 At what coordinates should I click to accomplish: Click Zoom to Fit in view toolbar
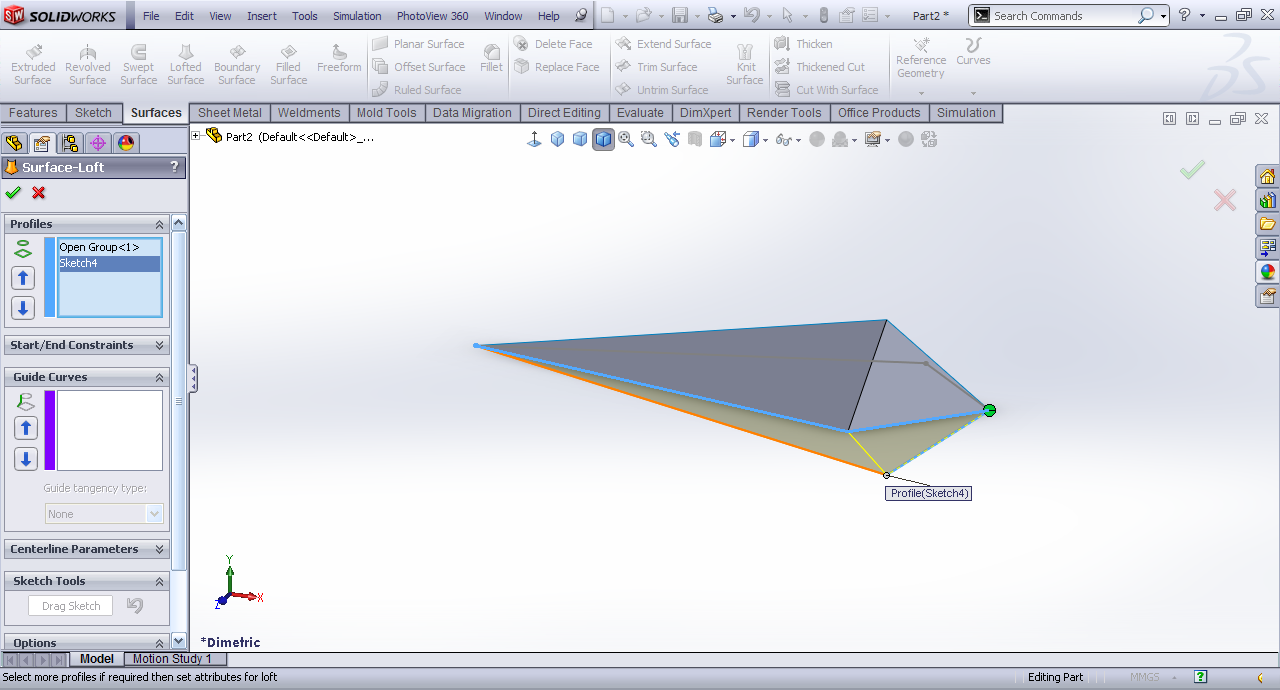(626, 140)
